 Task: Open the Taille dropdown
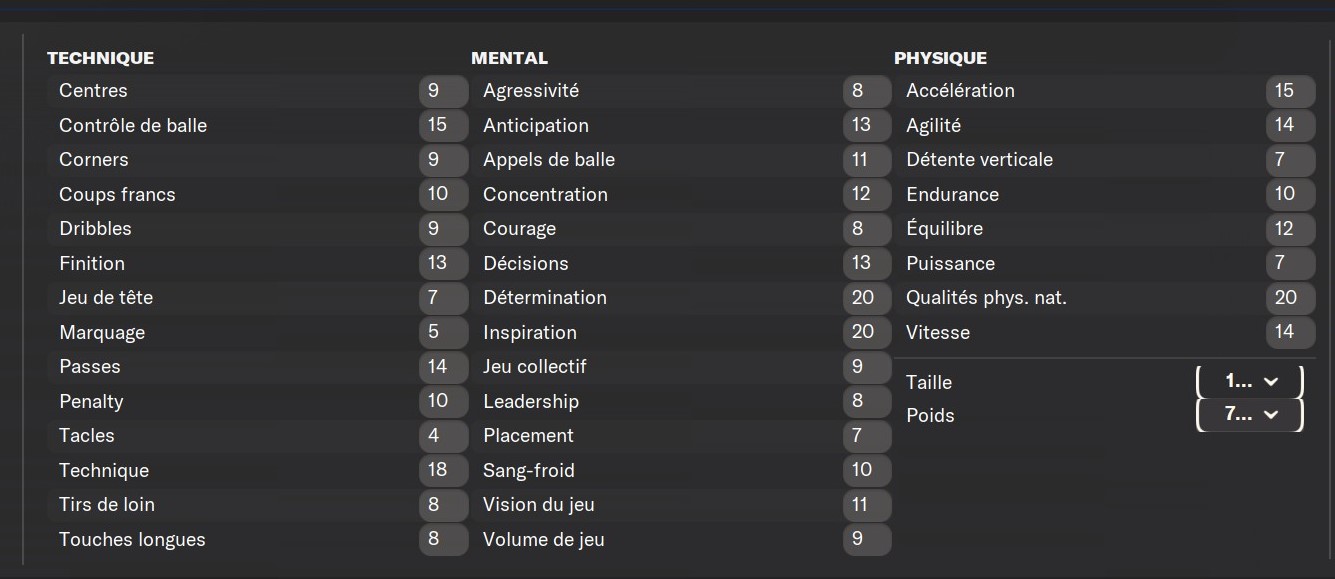tap(1250, 382)
